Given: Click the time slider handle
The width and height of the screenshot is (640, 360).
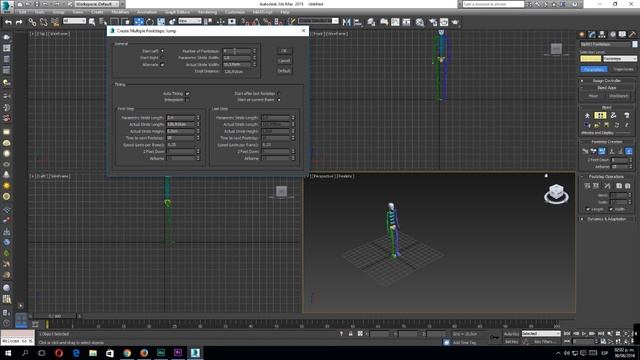Looking at the screenshot, I should tap(55, 316).
